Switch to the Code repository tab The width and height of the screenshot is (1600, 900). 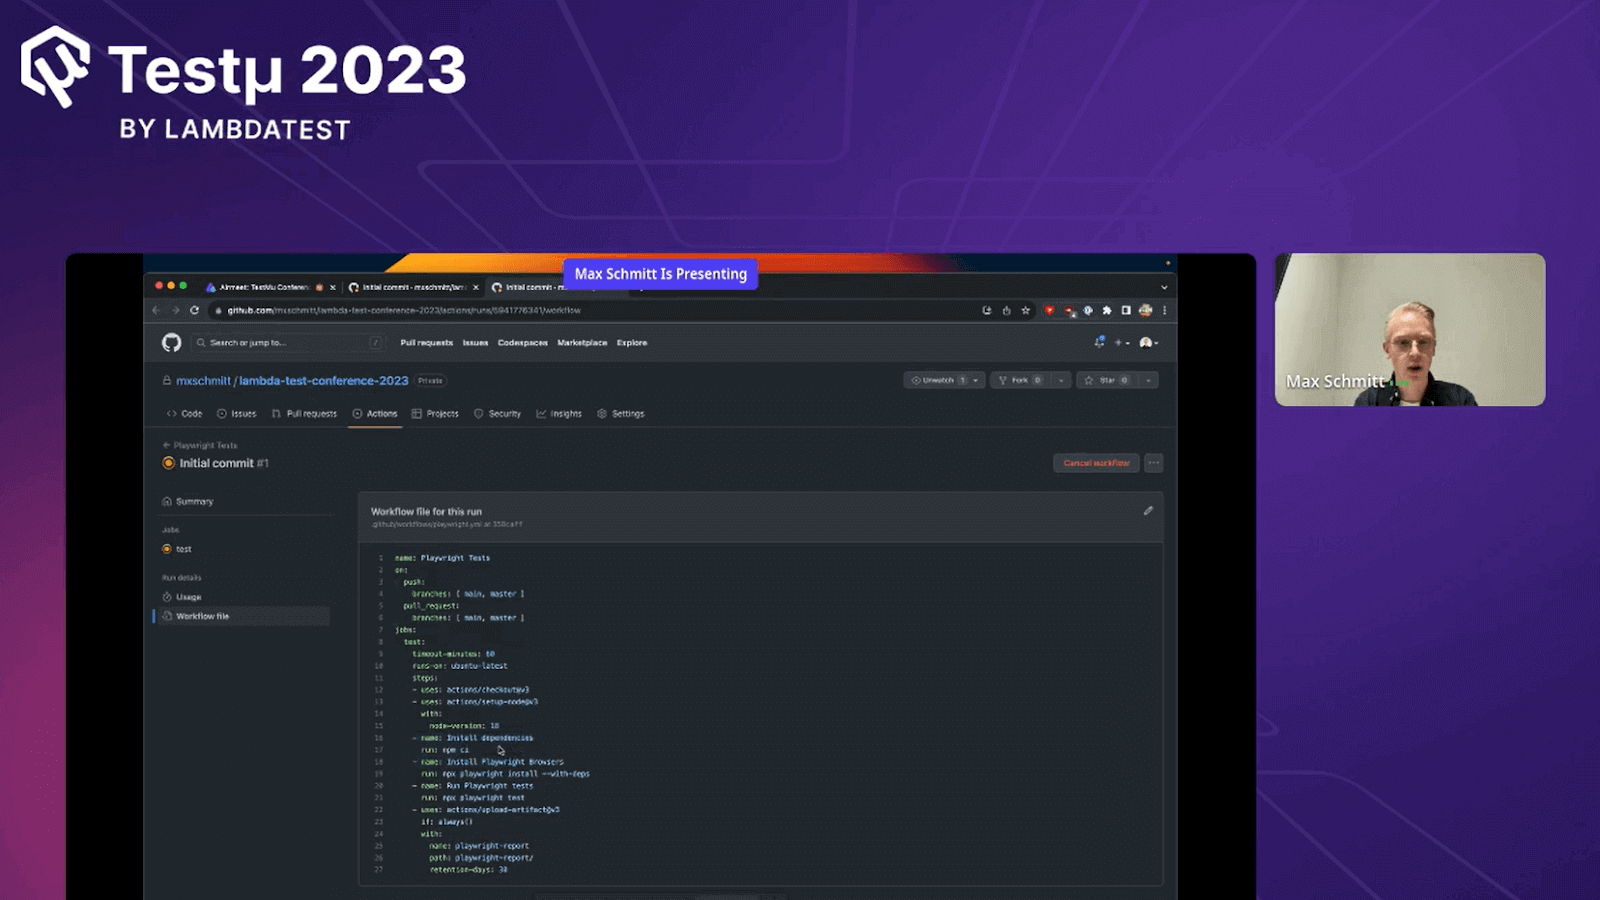tap(184, 414)
